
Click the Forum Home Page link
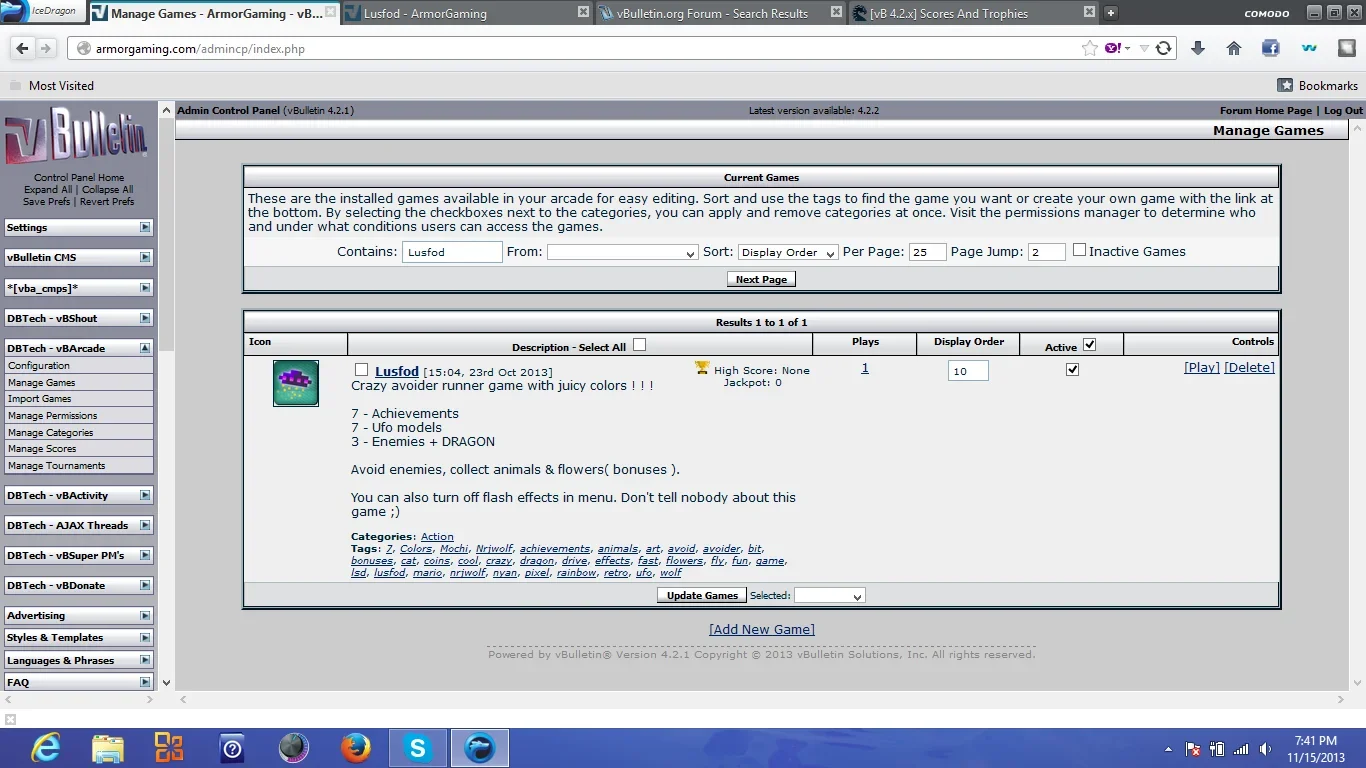(1265, 110)
